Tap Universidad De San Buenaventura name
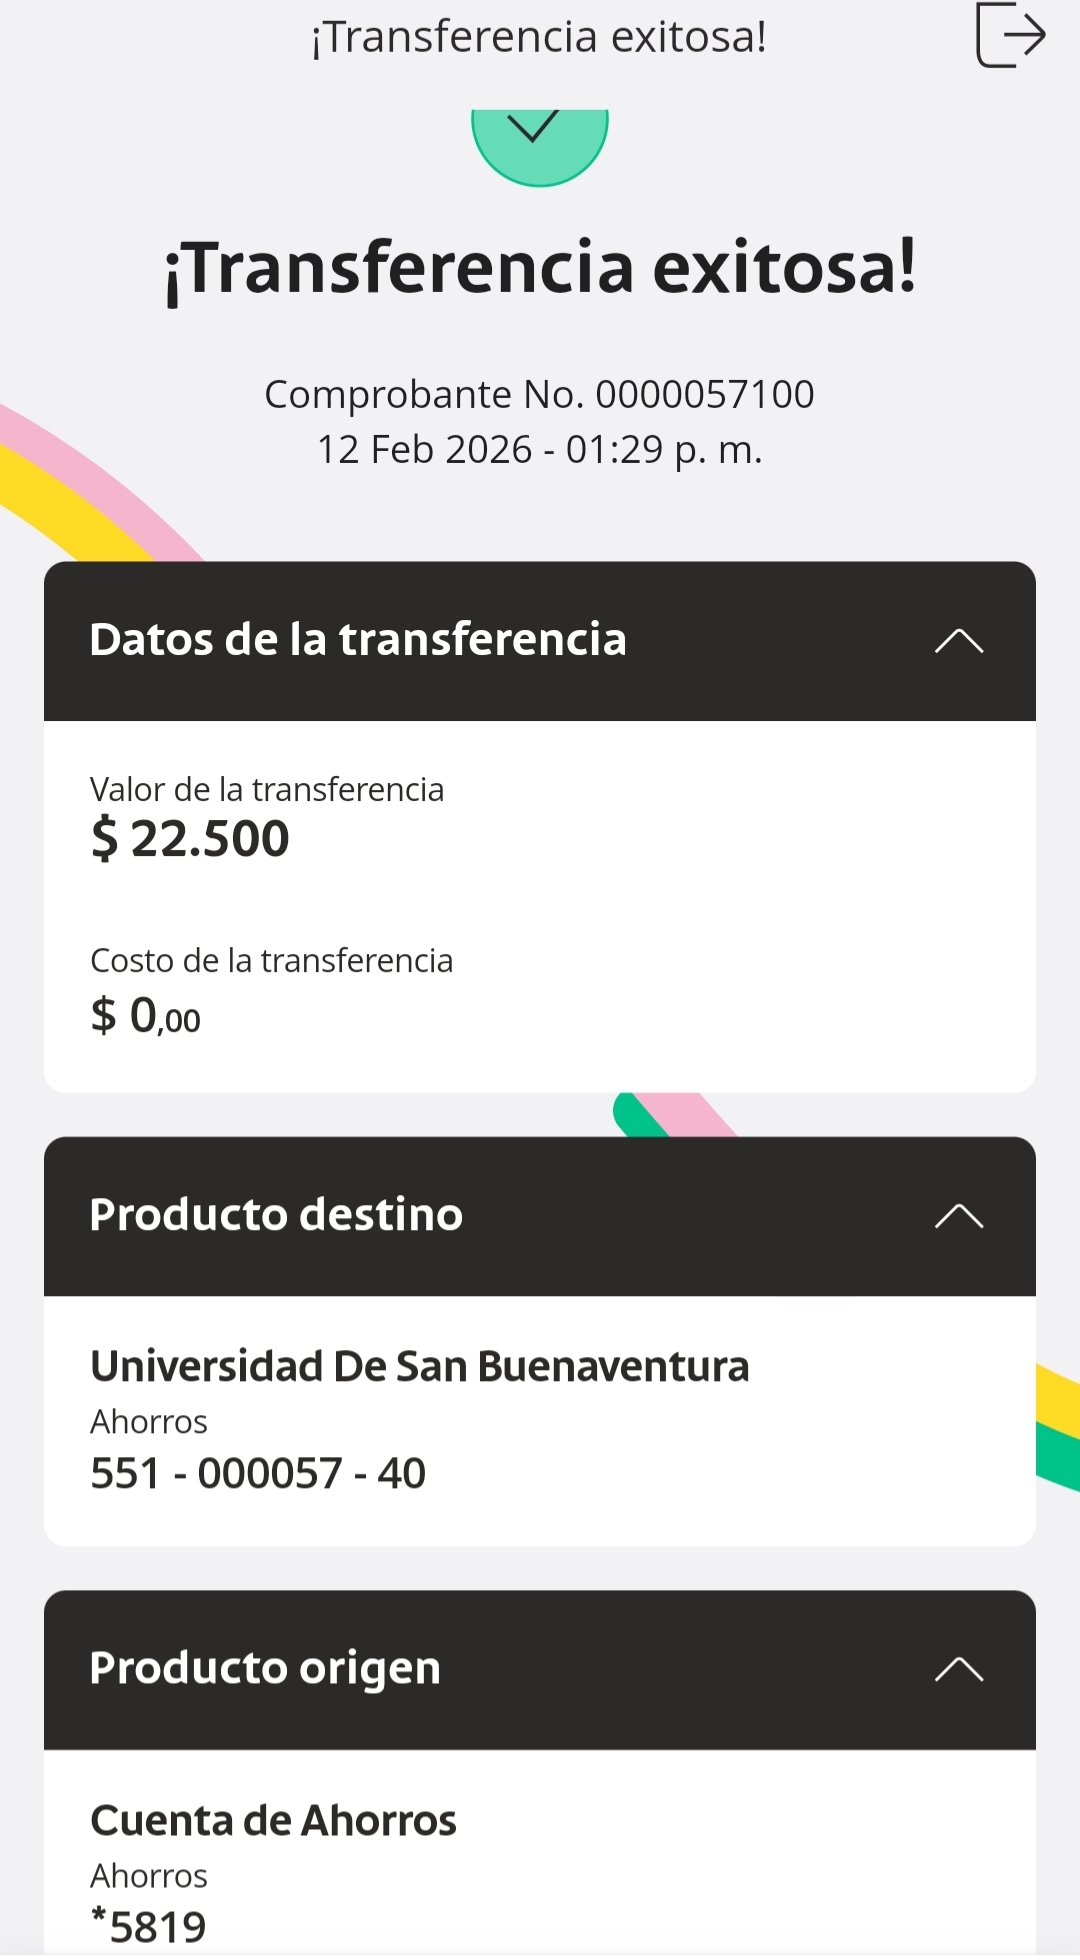The image size is (1080, 1960). tap(420, 1366)
